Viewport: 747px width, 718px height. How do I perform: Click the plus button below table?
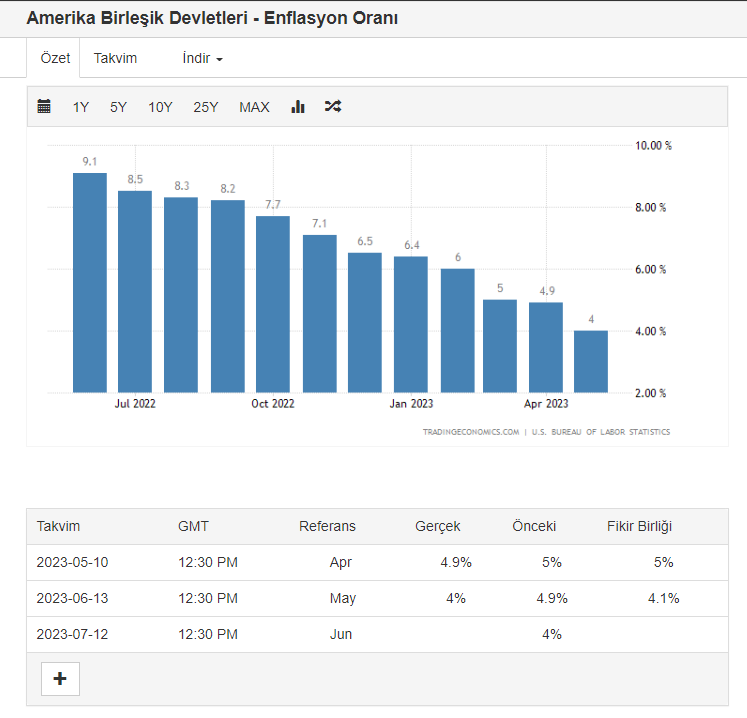click(x=60, y=679)
